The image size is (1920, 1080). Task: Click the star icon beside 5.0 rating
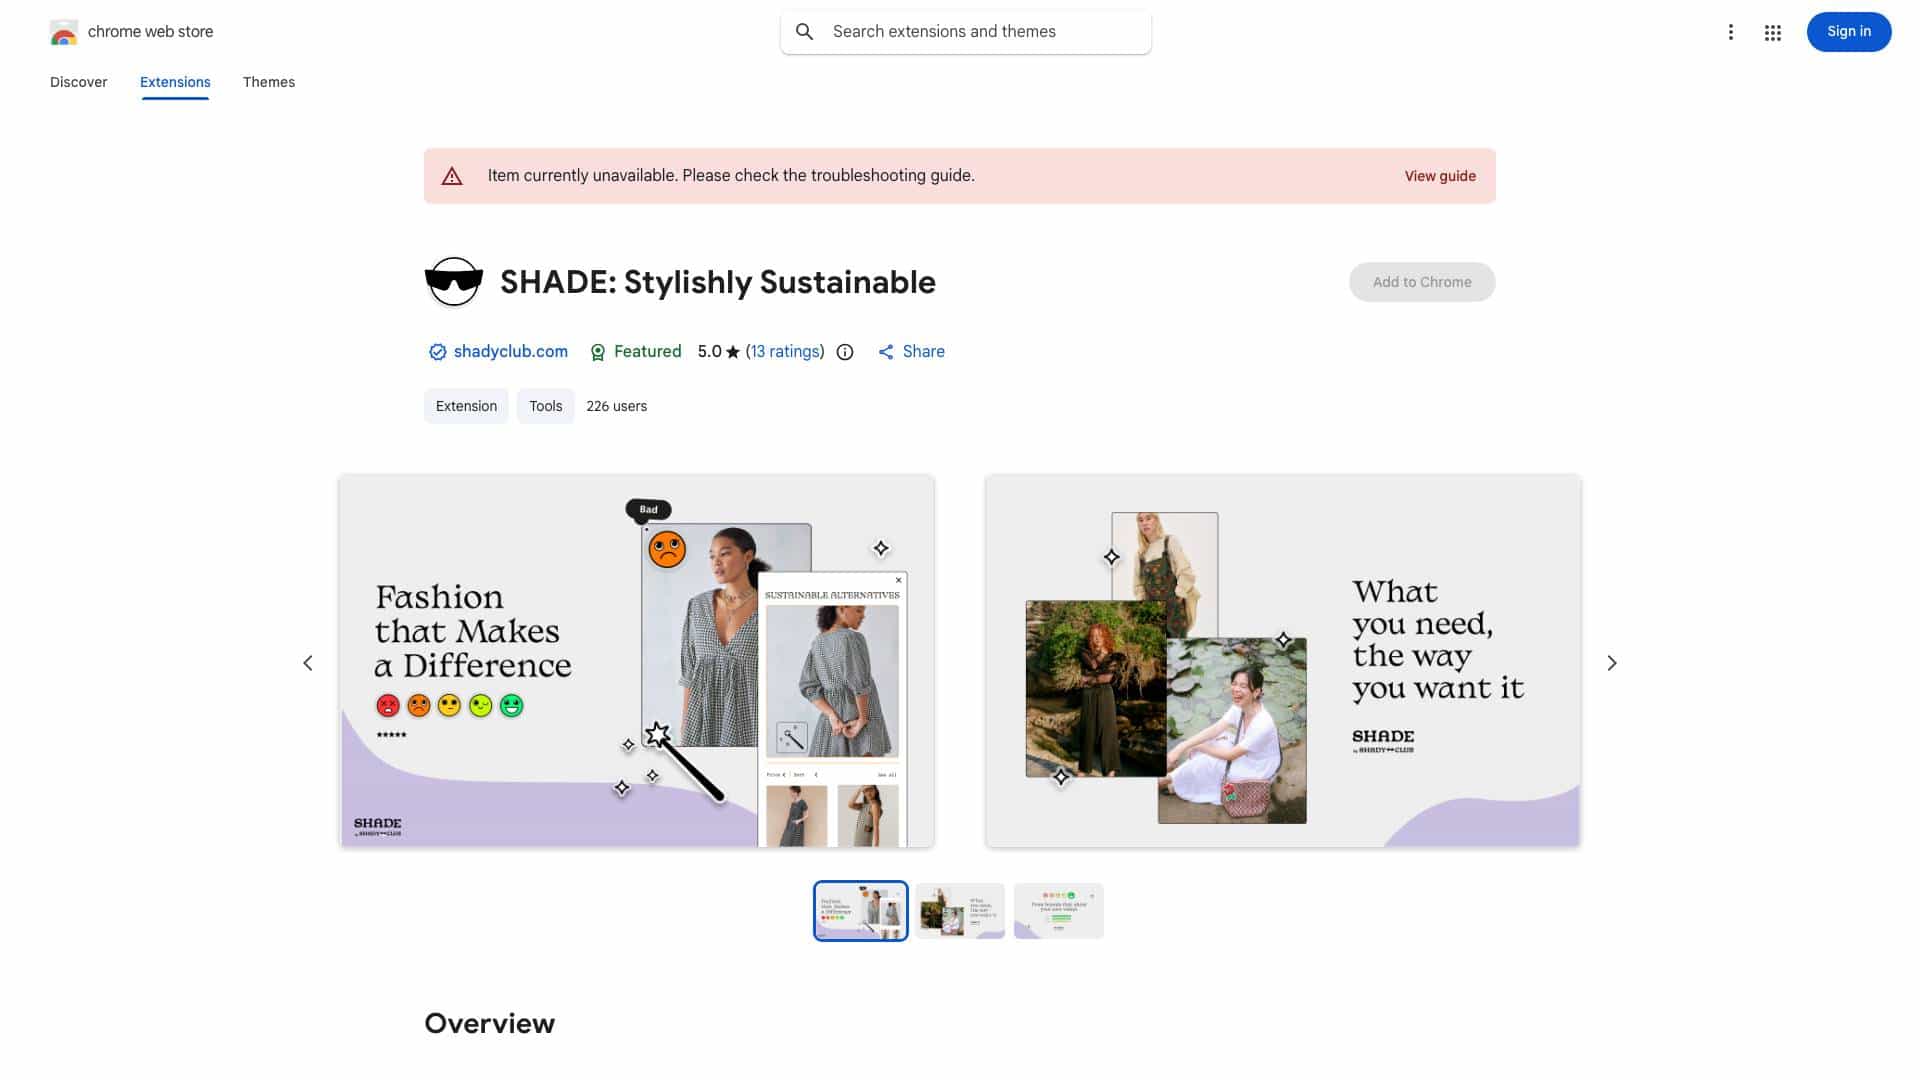[x=732, y=352]
